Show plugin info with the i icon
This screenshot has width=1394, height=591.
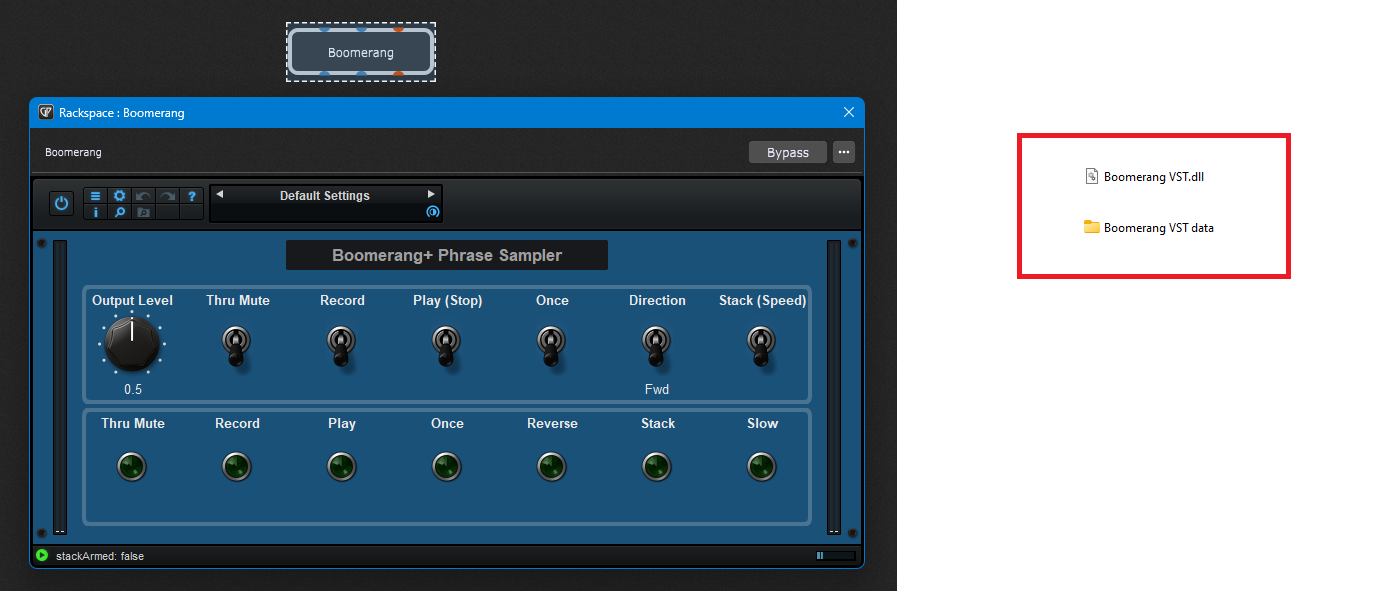(x=96, y=212)
